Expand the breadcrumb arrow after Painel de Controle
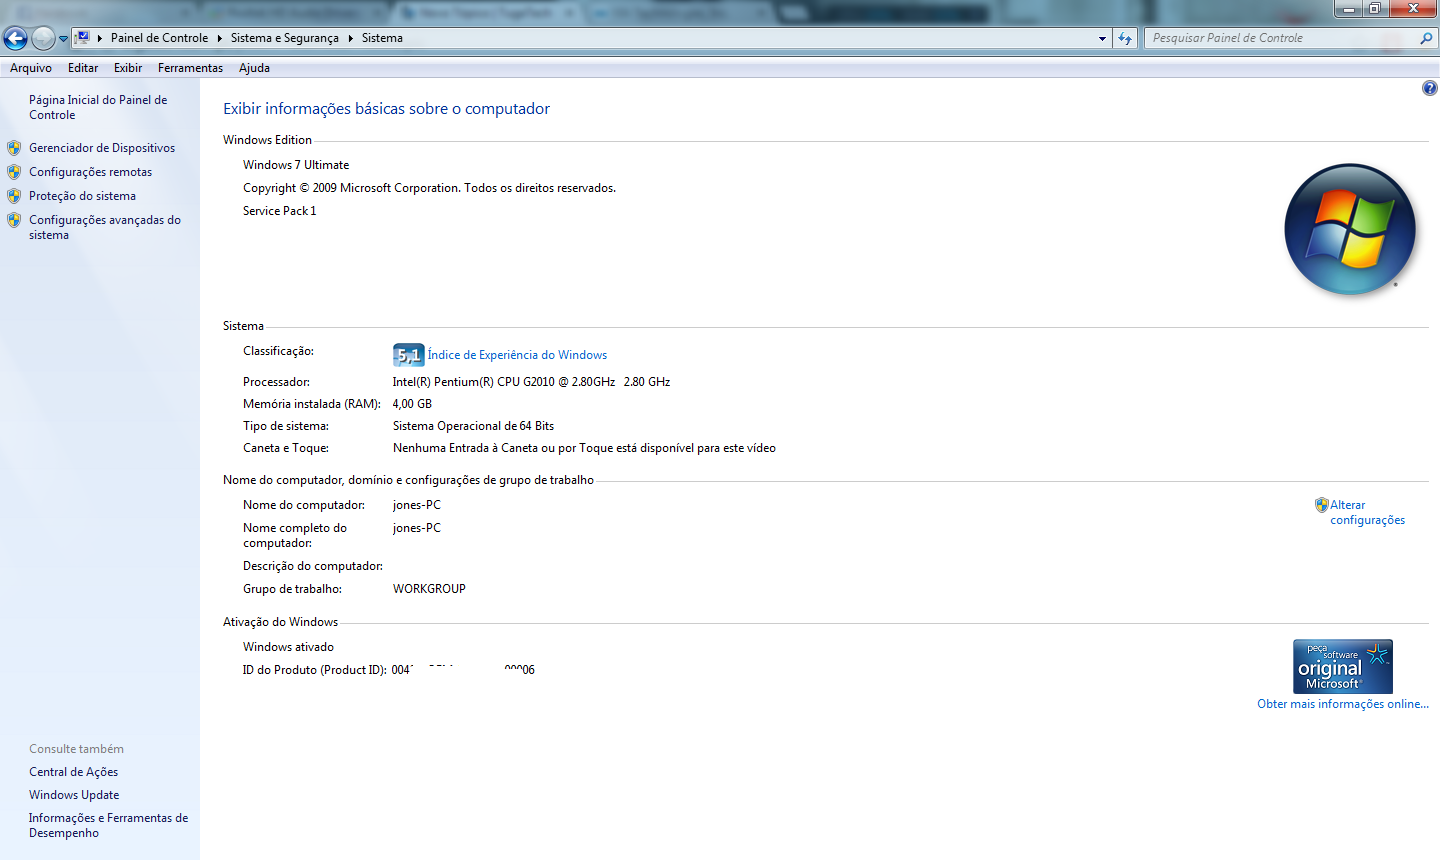Screen dimensions: 1440x860 (220, 38)
